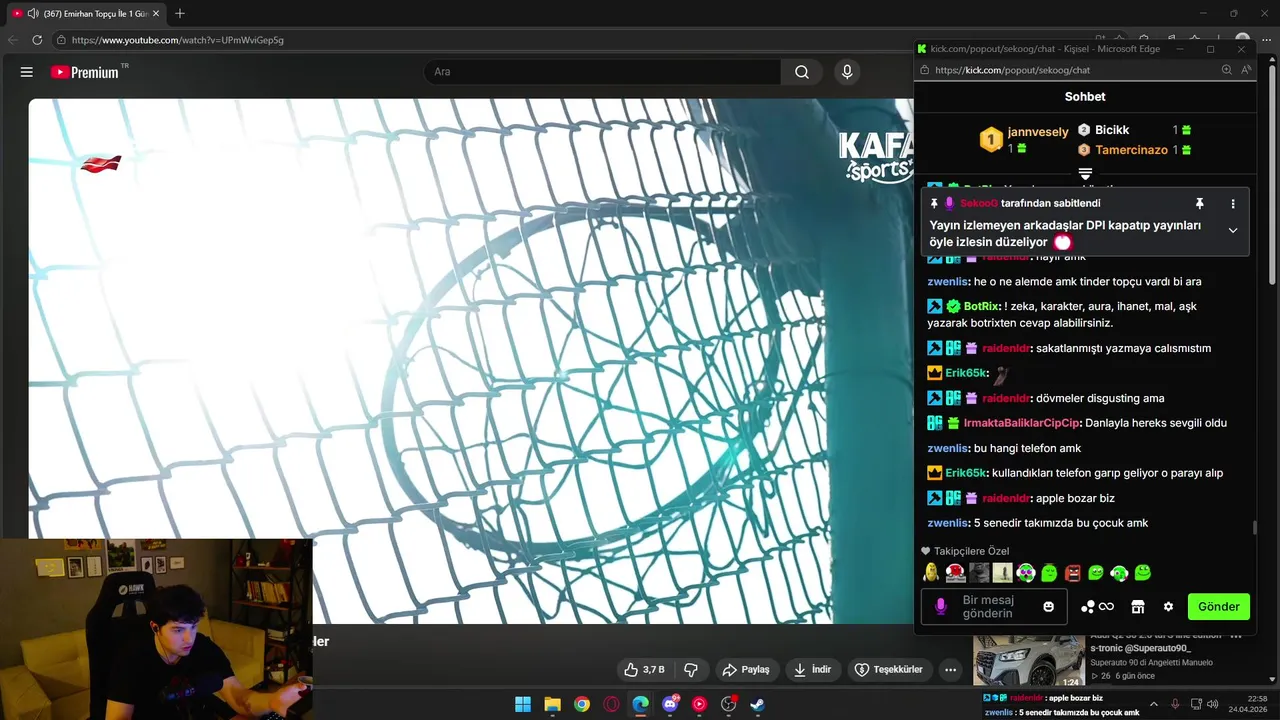
Task: Open pinned message three-dot options
Action: pyautogui.click(x=1233, y=203)
